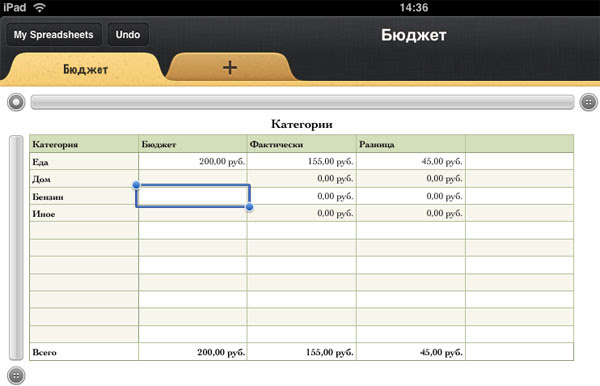Select the Фактически header cell
This screenshot has width=600, height=386.
302,144
